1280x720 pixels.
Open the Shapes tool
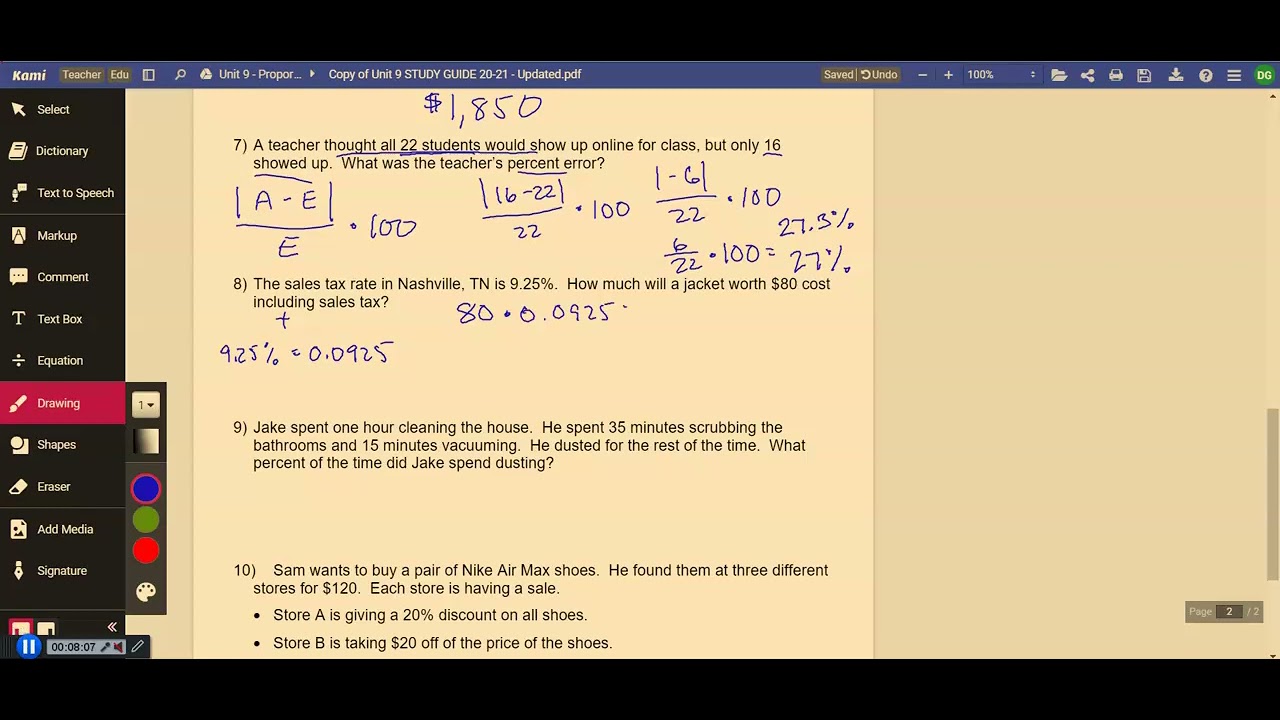pyautogui.click(x=62, y=445)
